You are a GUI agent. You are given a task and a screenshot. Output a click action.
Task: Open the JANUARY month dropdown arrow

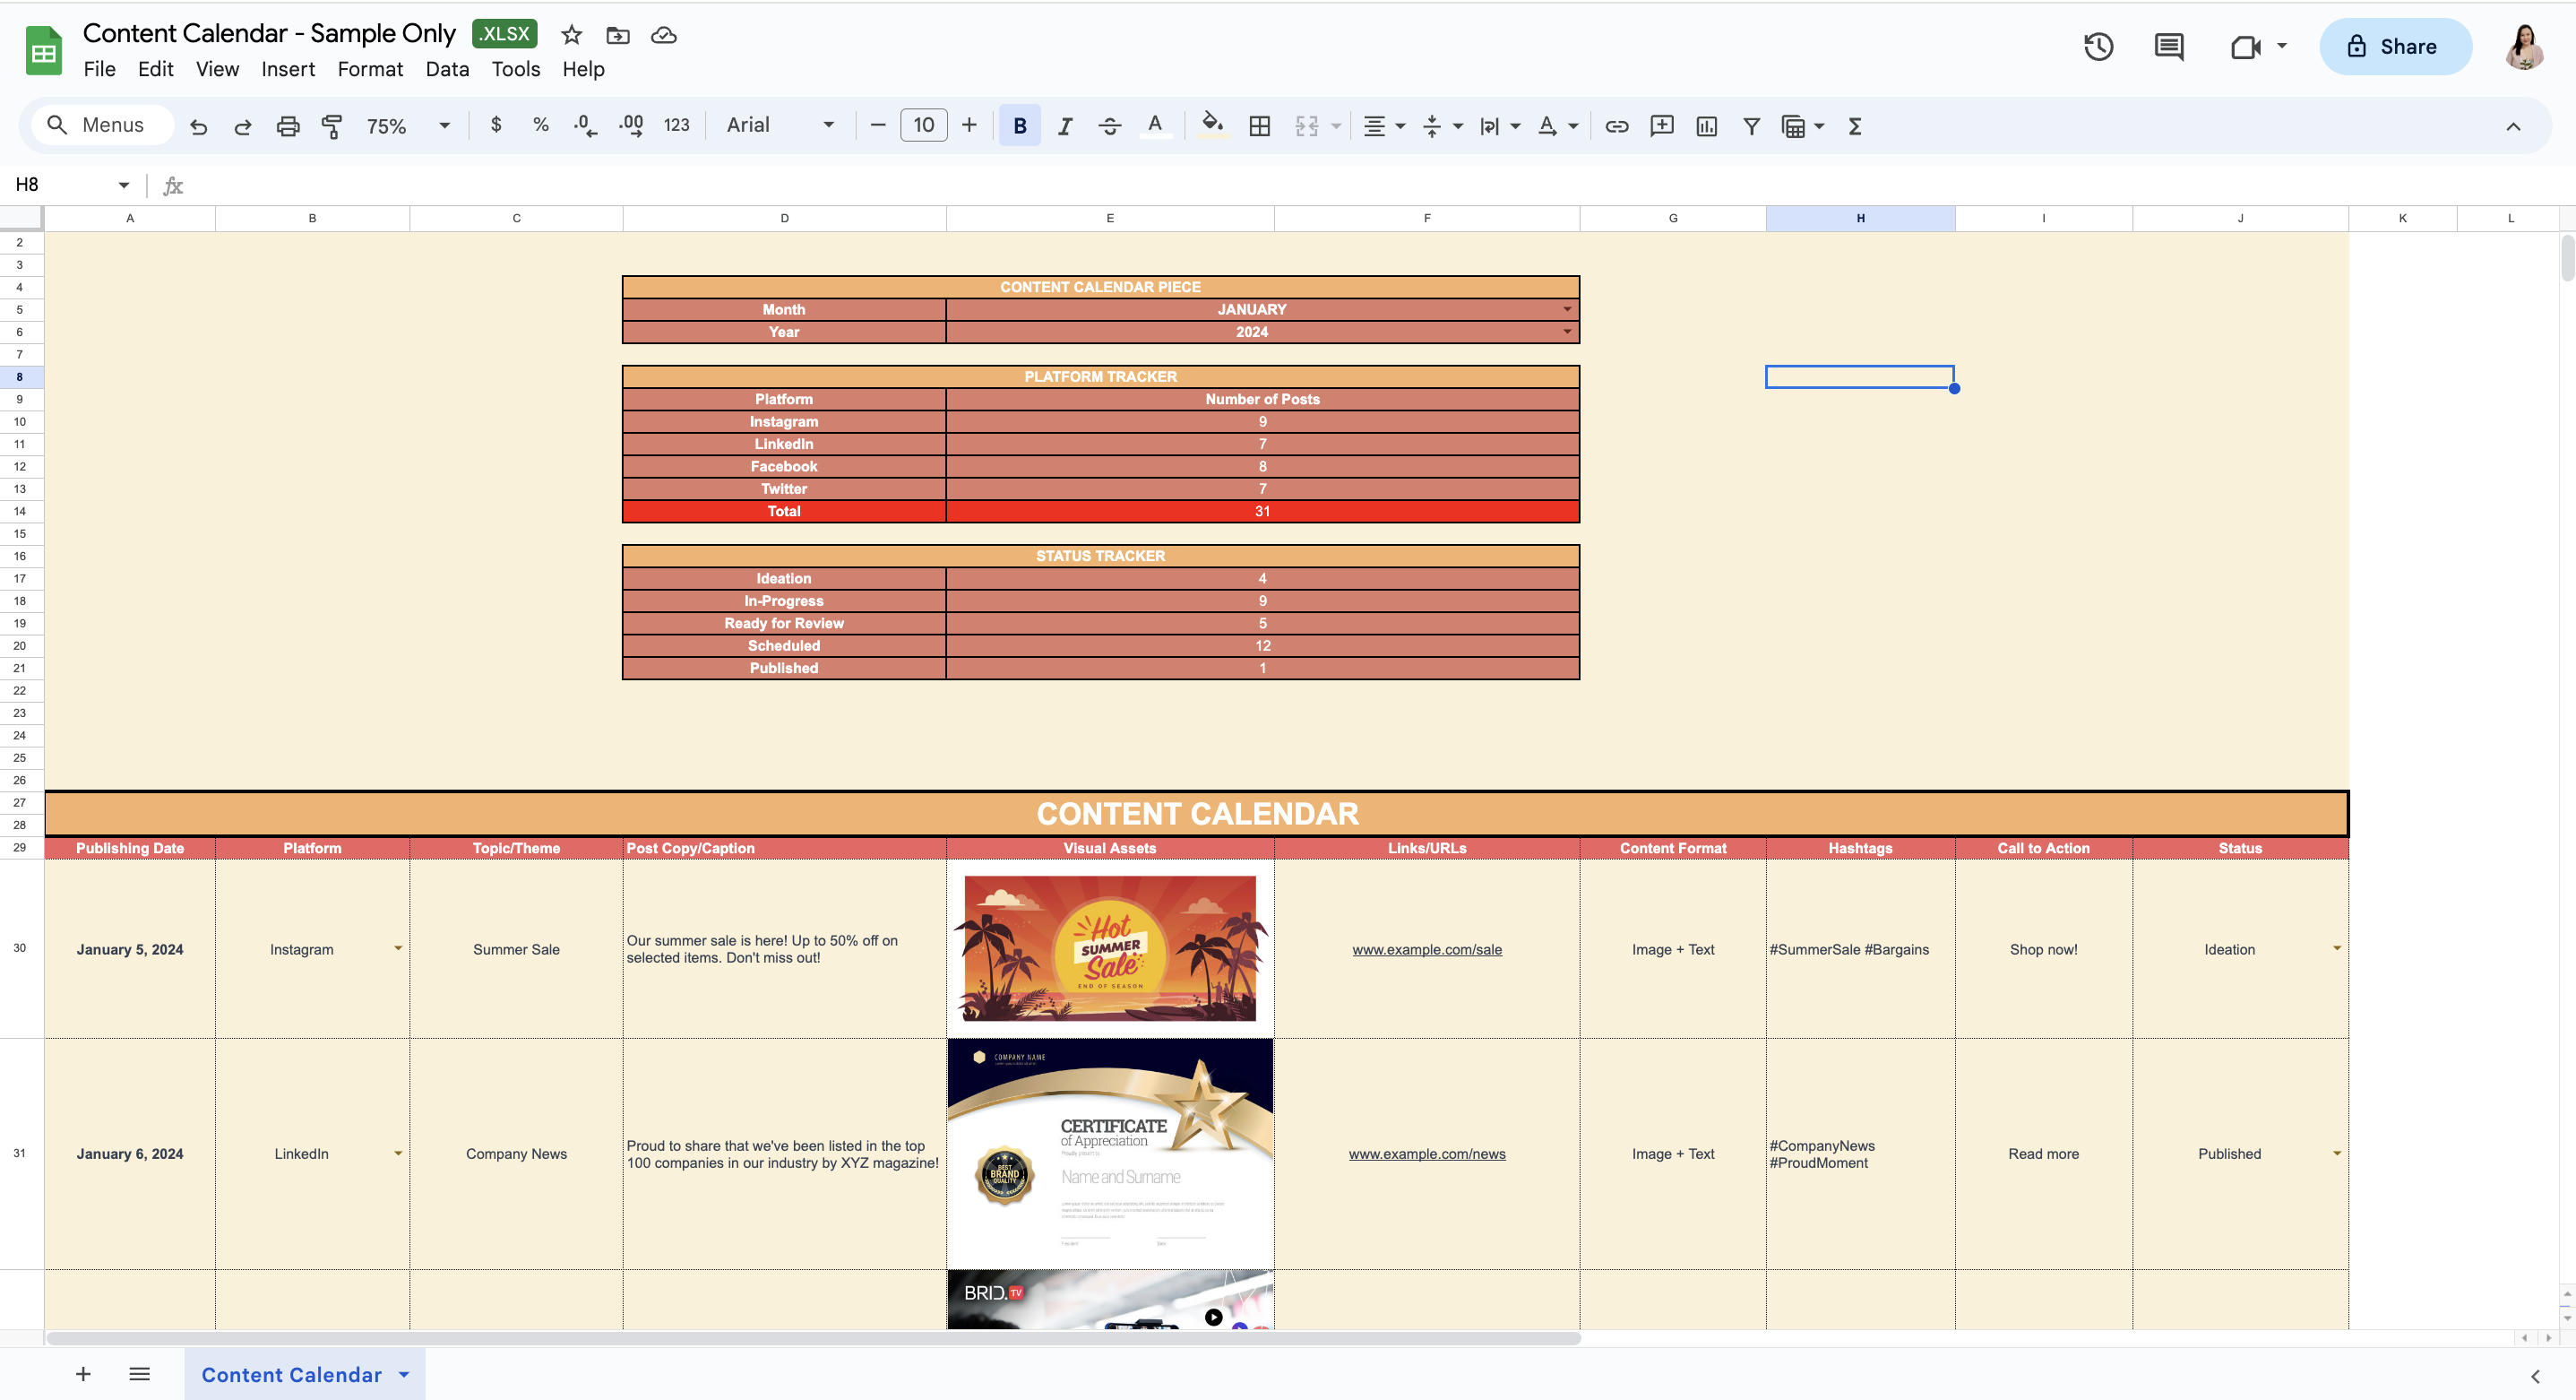click(x=1567, y=310)
